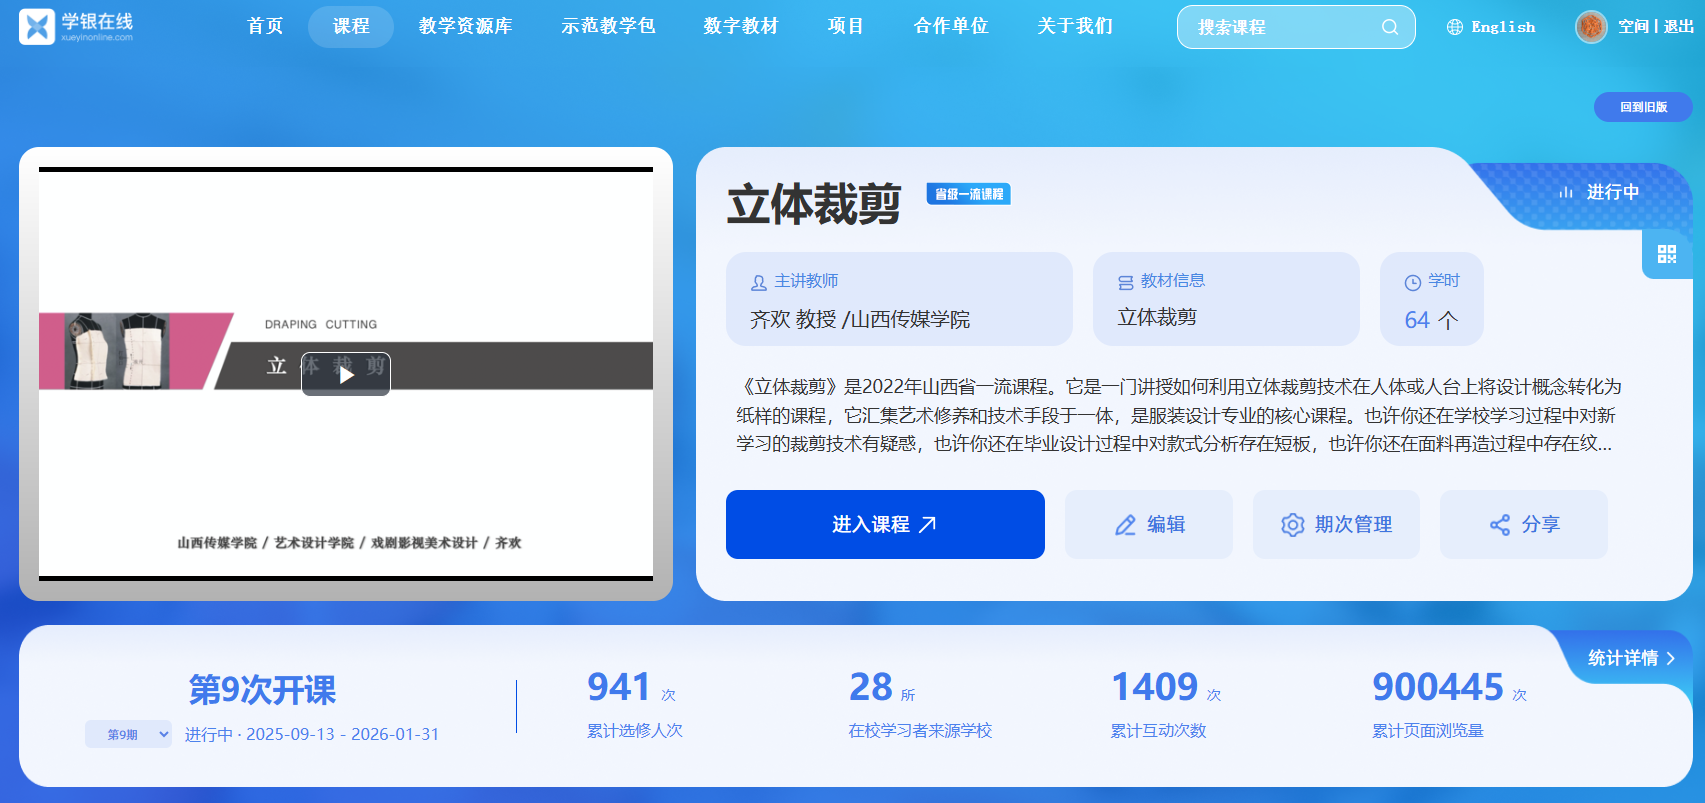This screenshot has width=1705, height=803.
Task: Open the user avatar profile
Action: (1590, 27)
